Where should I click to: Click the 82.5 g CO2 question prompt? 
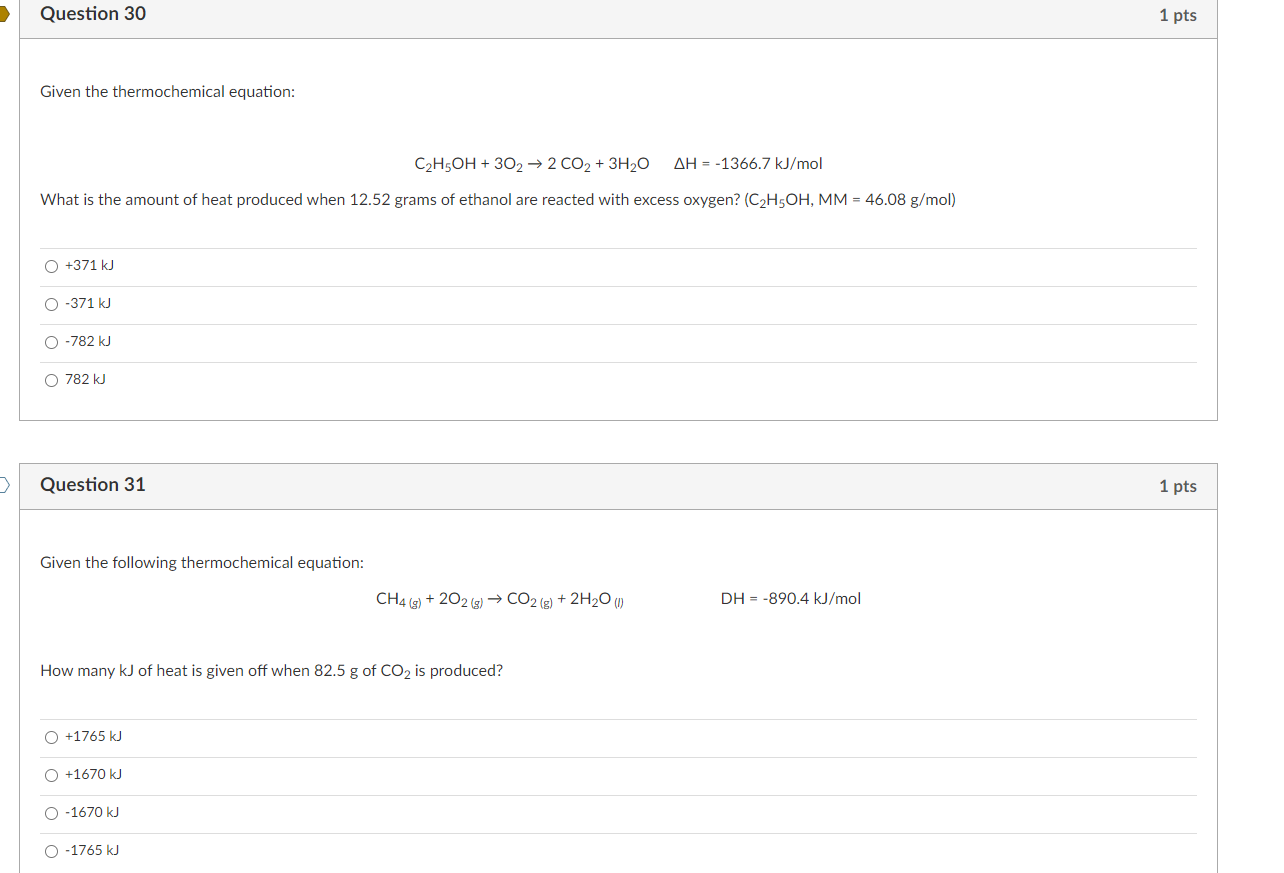[x=271, y=670]
